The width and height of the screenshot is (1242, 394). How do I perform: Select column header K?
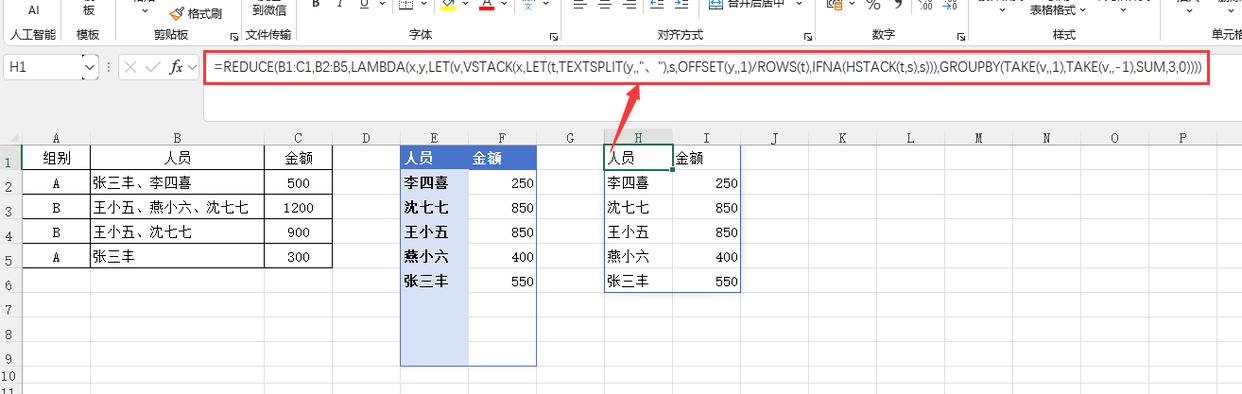point(842,137)
